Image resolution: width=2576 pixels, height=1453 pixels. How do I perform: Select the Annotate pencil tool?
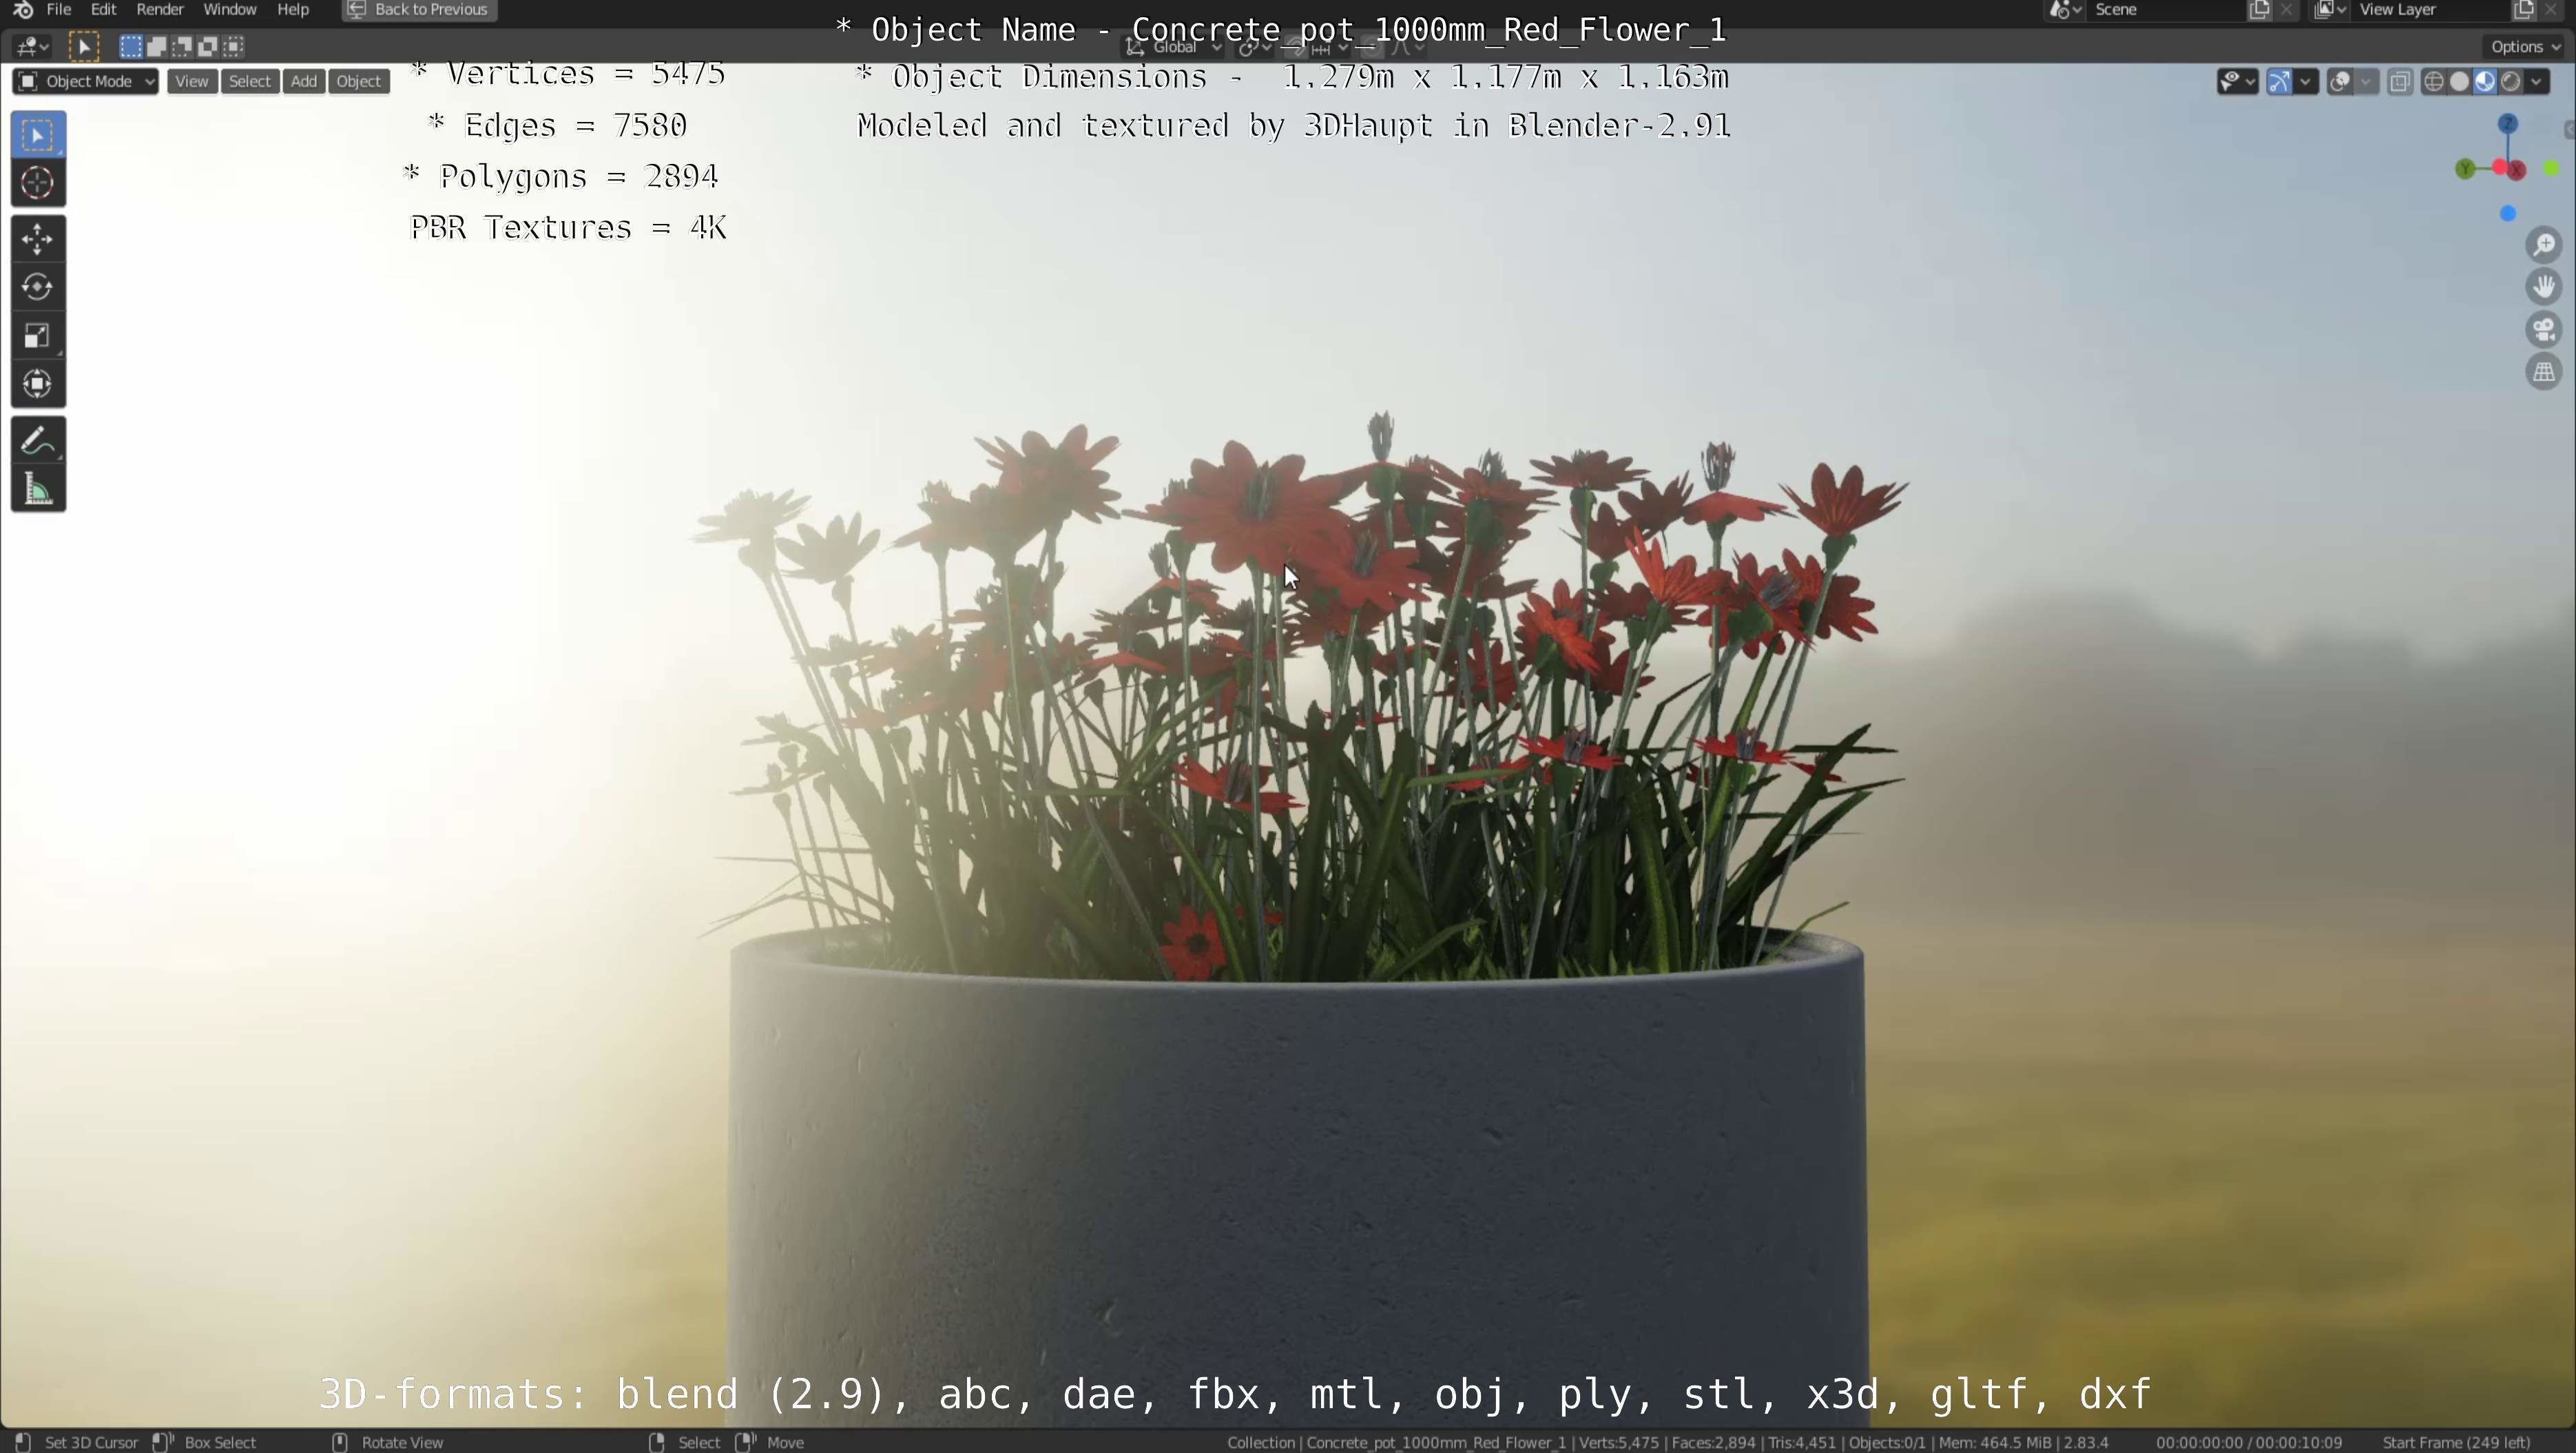38,441
